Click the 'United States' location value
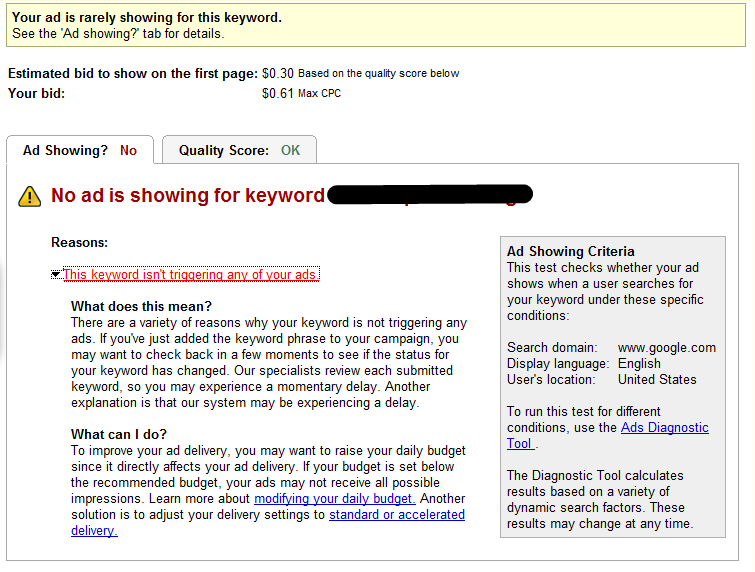 click(x=657, y=380)
